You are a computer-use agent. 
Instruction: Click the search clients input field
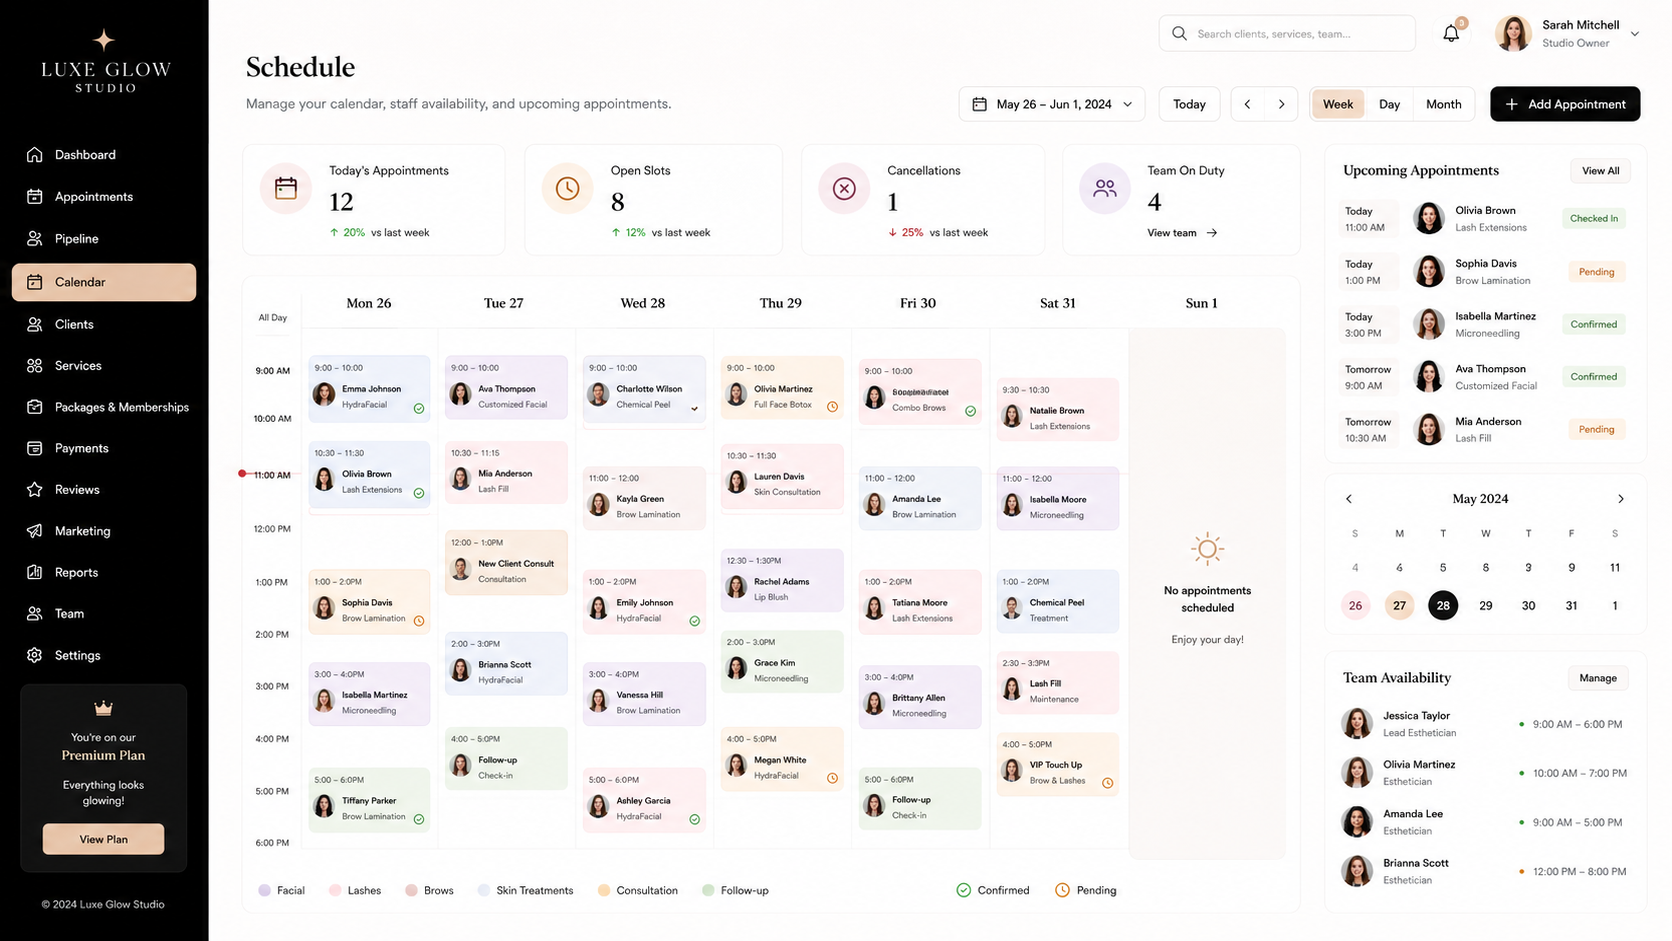[x=1287, y=34]
